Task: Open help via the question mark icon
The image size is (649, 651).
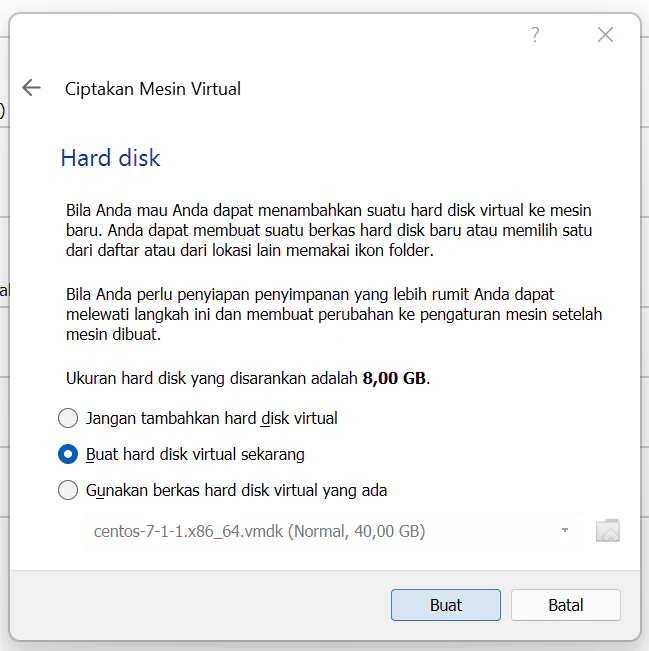Action: click(536, 34)
